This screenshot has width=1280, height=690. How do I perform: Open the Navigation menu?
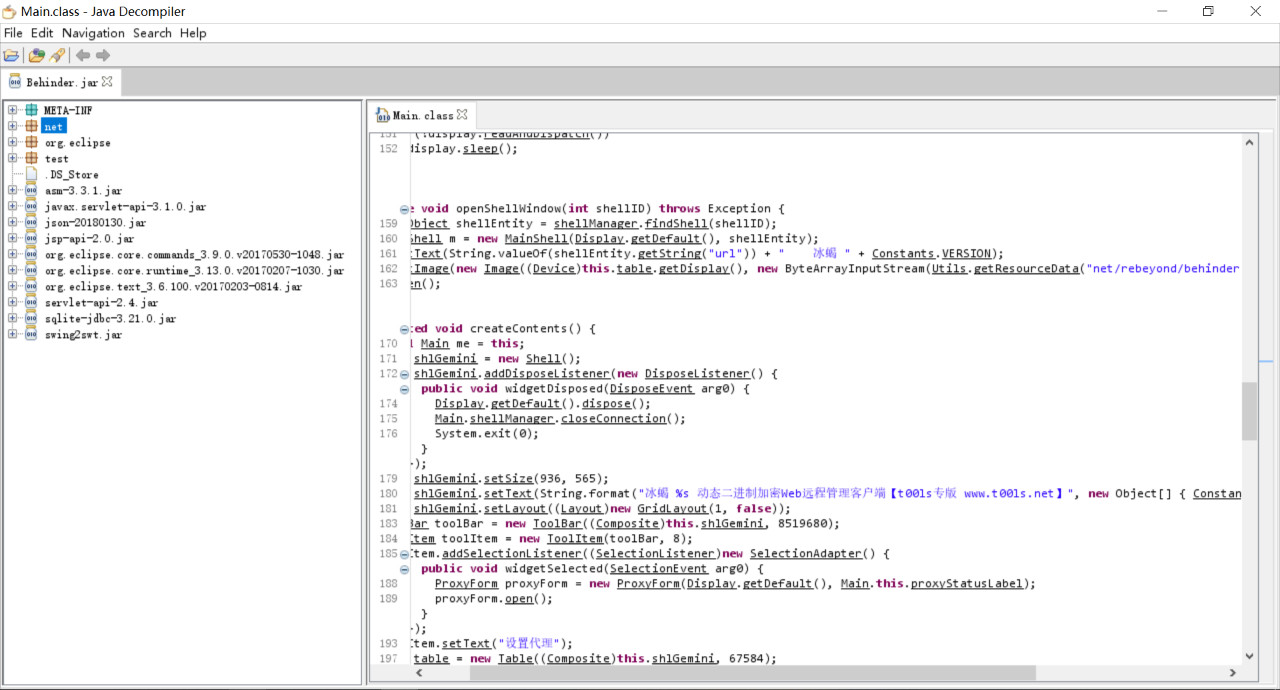(94, 33)
